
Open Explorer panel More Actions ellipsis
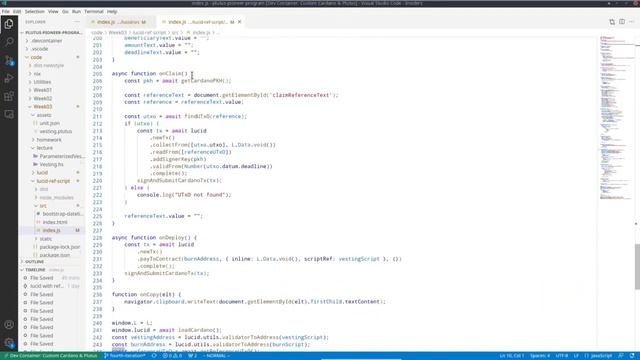pos(77,22)
